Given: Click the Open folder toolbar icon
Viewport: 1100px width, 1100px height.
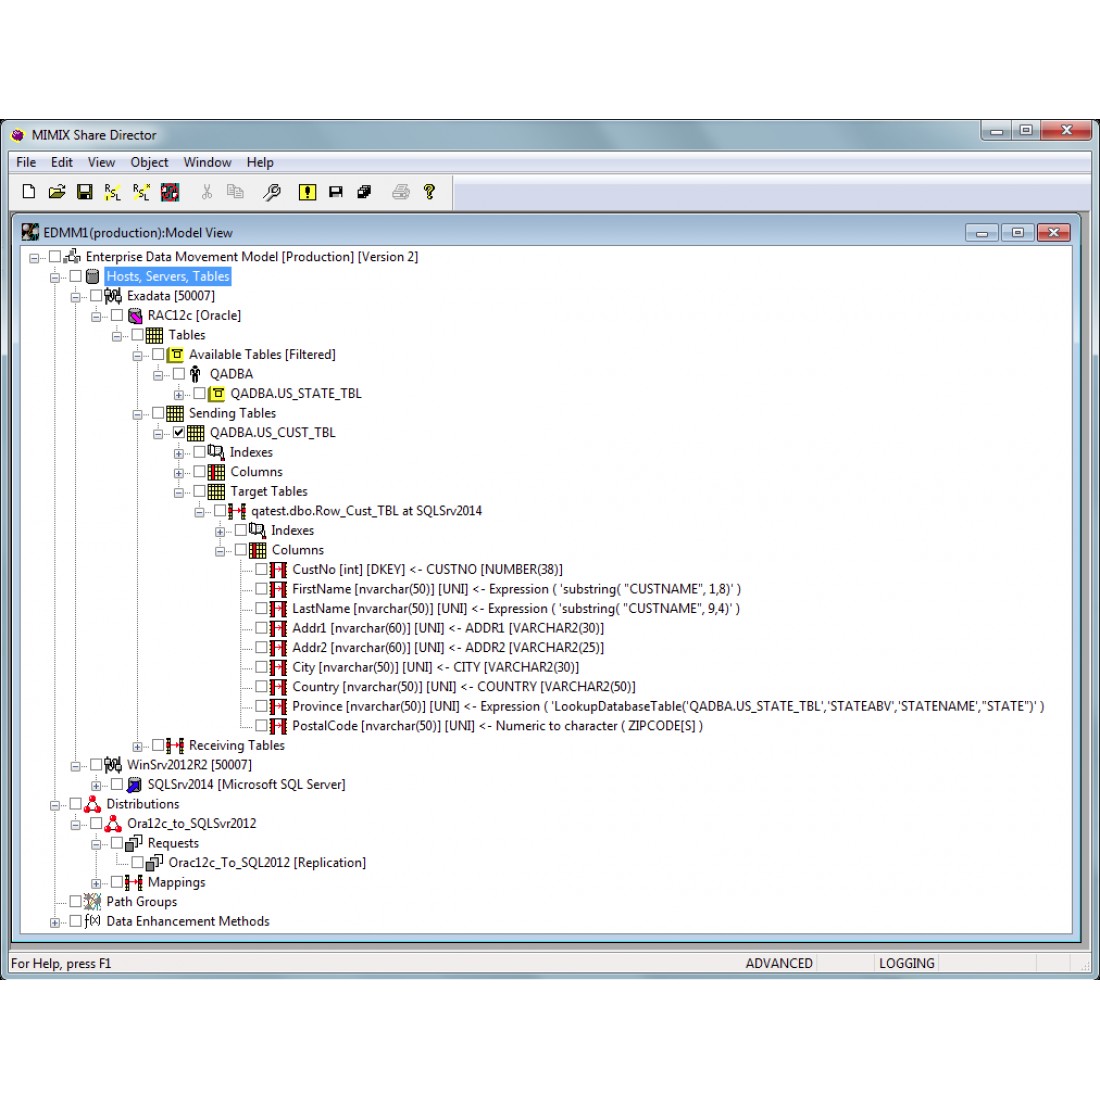Looking at the screenshot, I should point(57,192).
